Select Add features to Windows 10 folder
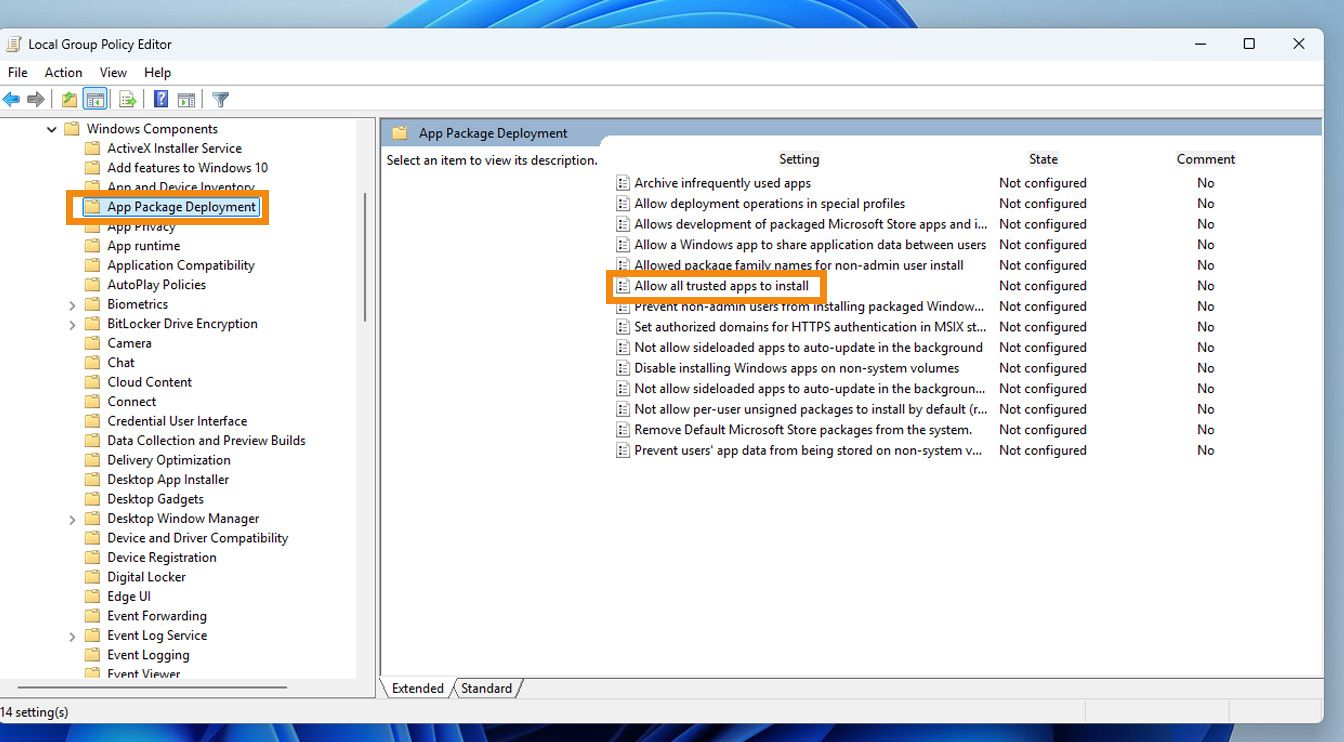1344x742 pixels. tap(187, 168)
